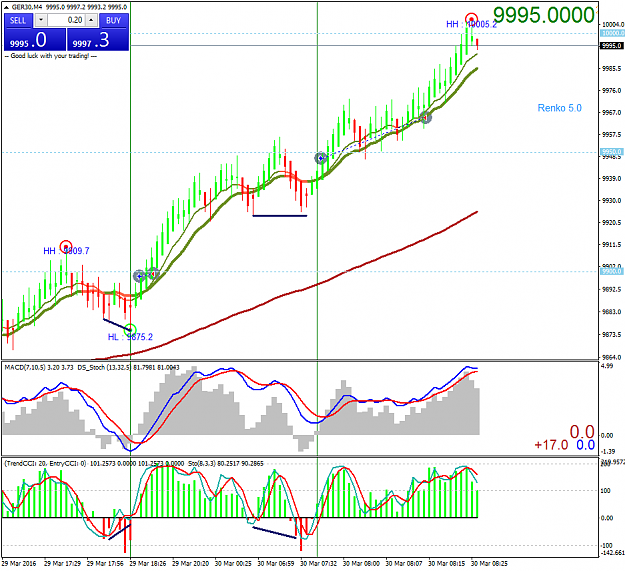This screenshot has height=571, width=625.
Task: Click the 9920.5 price scale value
Action: coord(611,222)
